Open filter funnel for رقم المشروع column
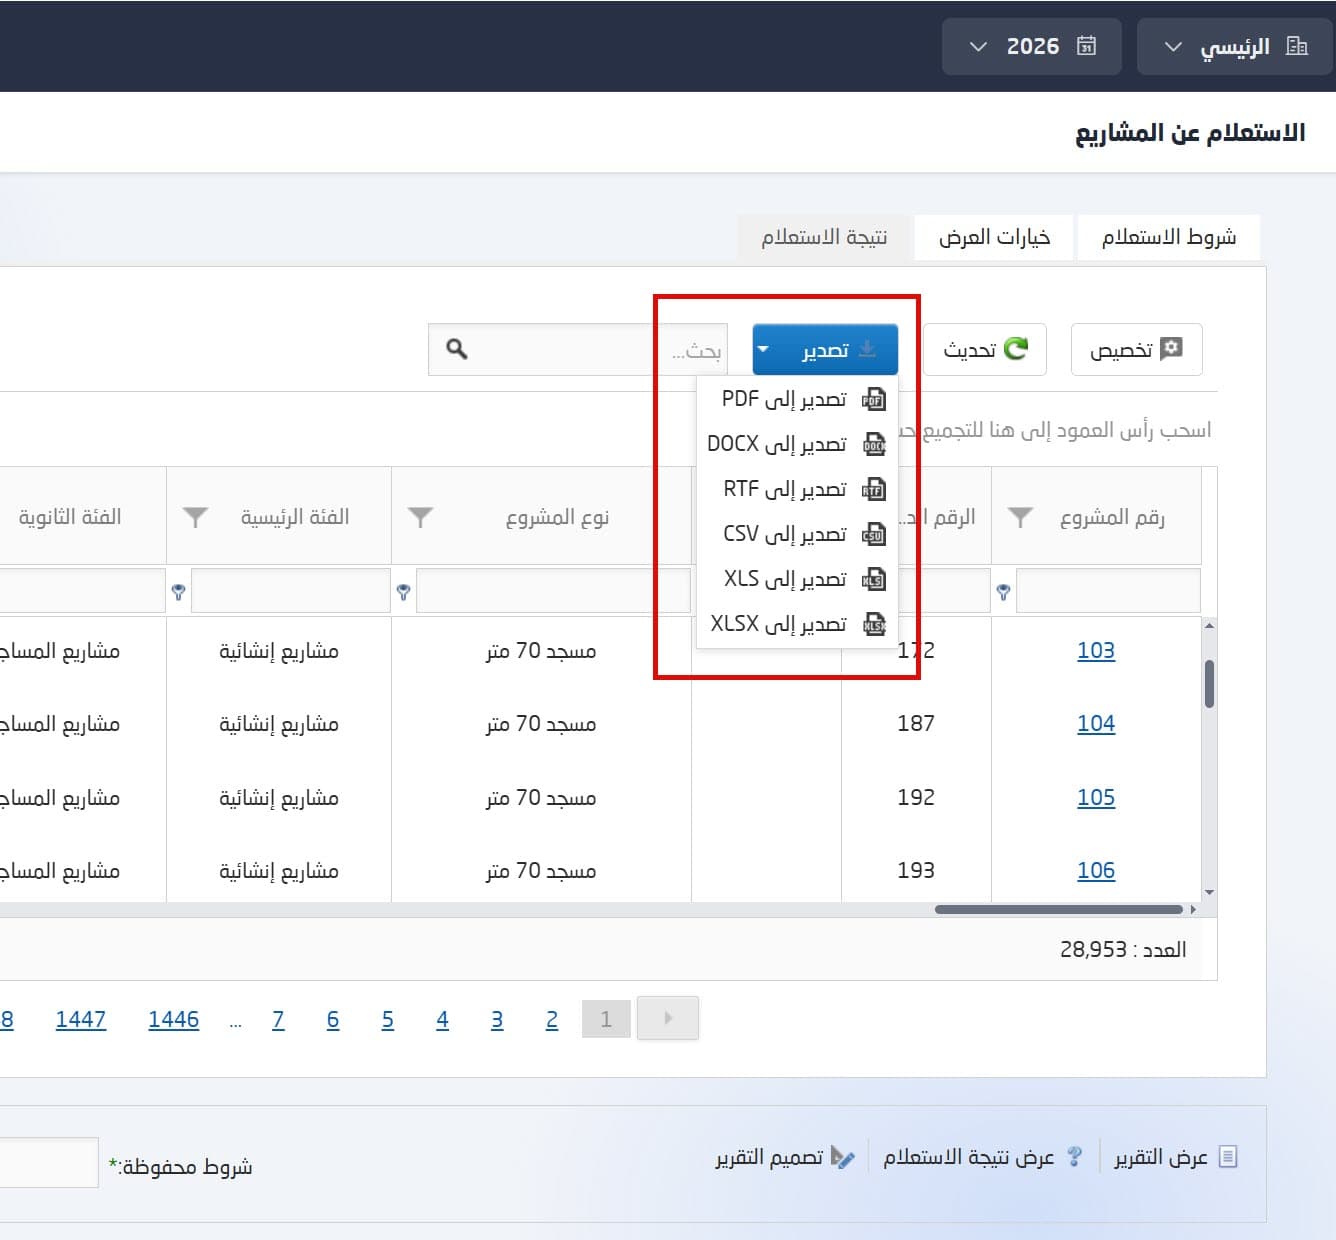This screenshot has height=1240, width=1336. tap(1020, 517)
